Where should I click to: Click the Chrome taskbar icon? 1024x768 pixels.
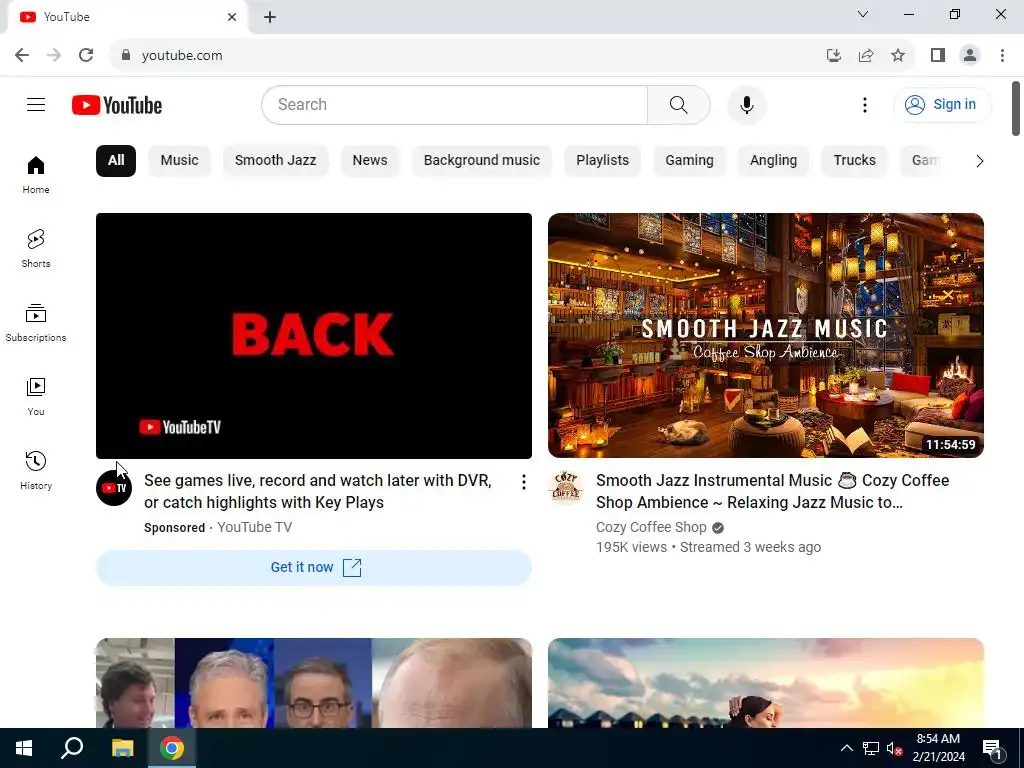pos(172,748)
